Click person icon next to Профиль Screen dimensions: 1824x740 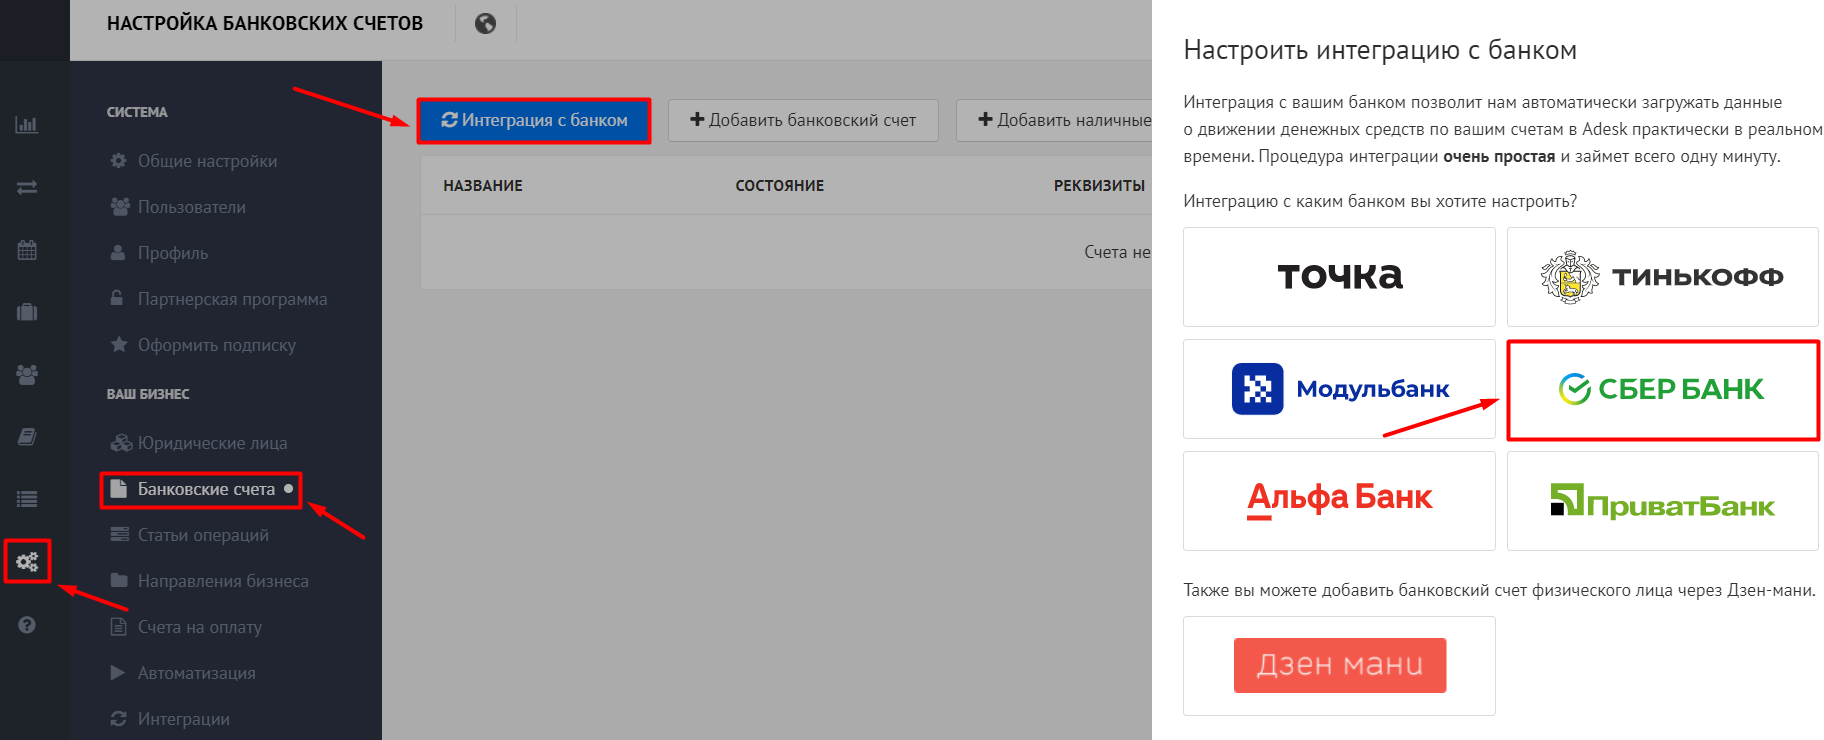118,253
